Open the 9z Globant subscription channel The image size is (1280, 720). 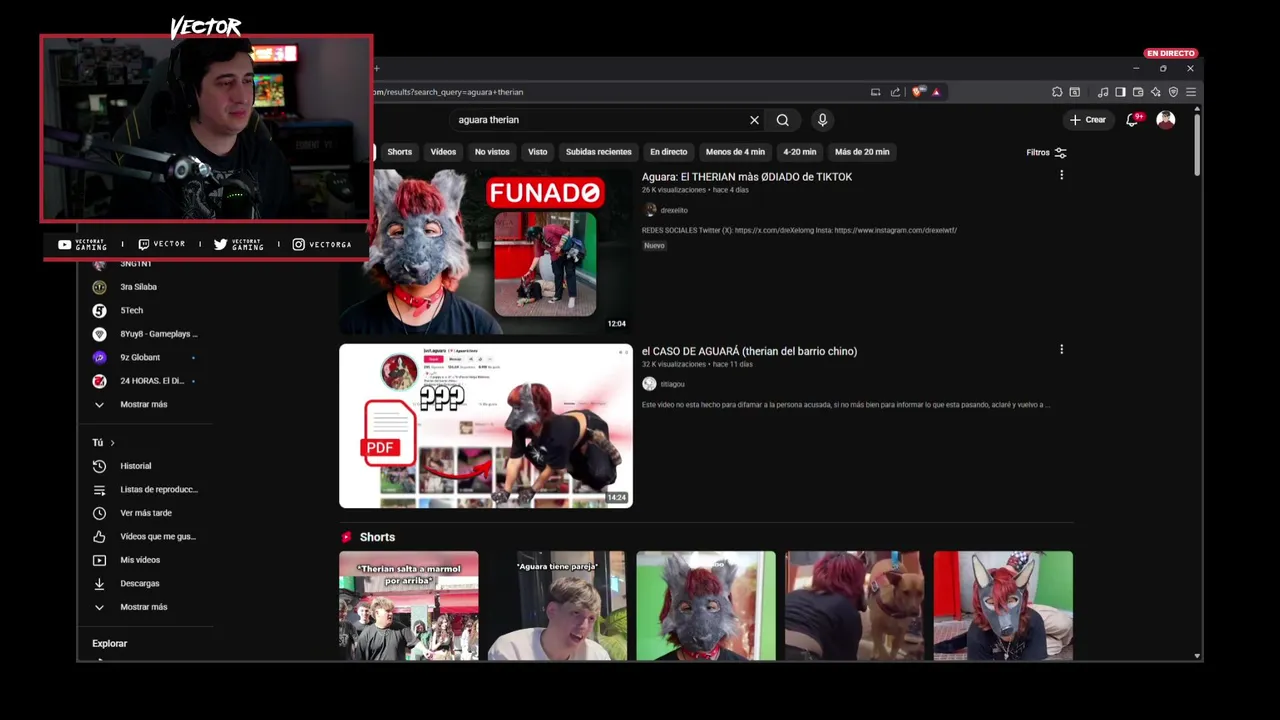140,357
